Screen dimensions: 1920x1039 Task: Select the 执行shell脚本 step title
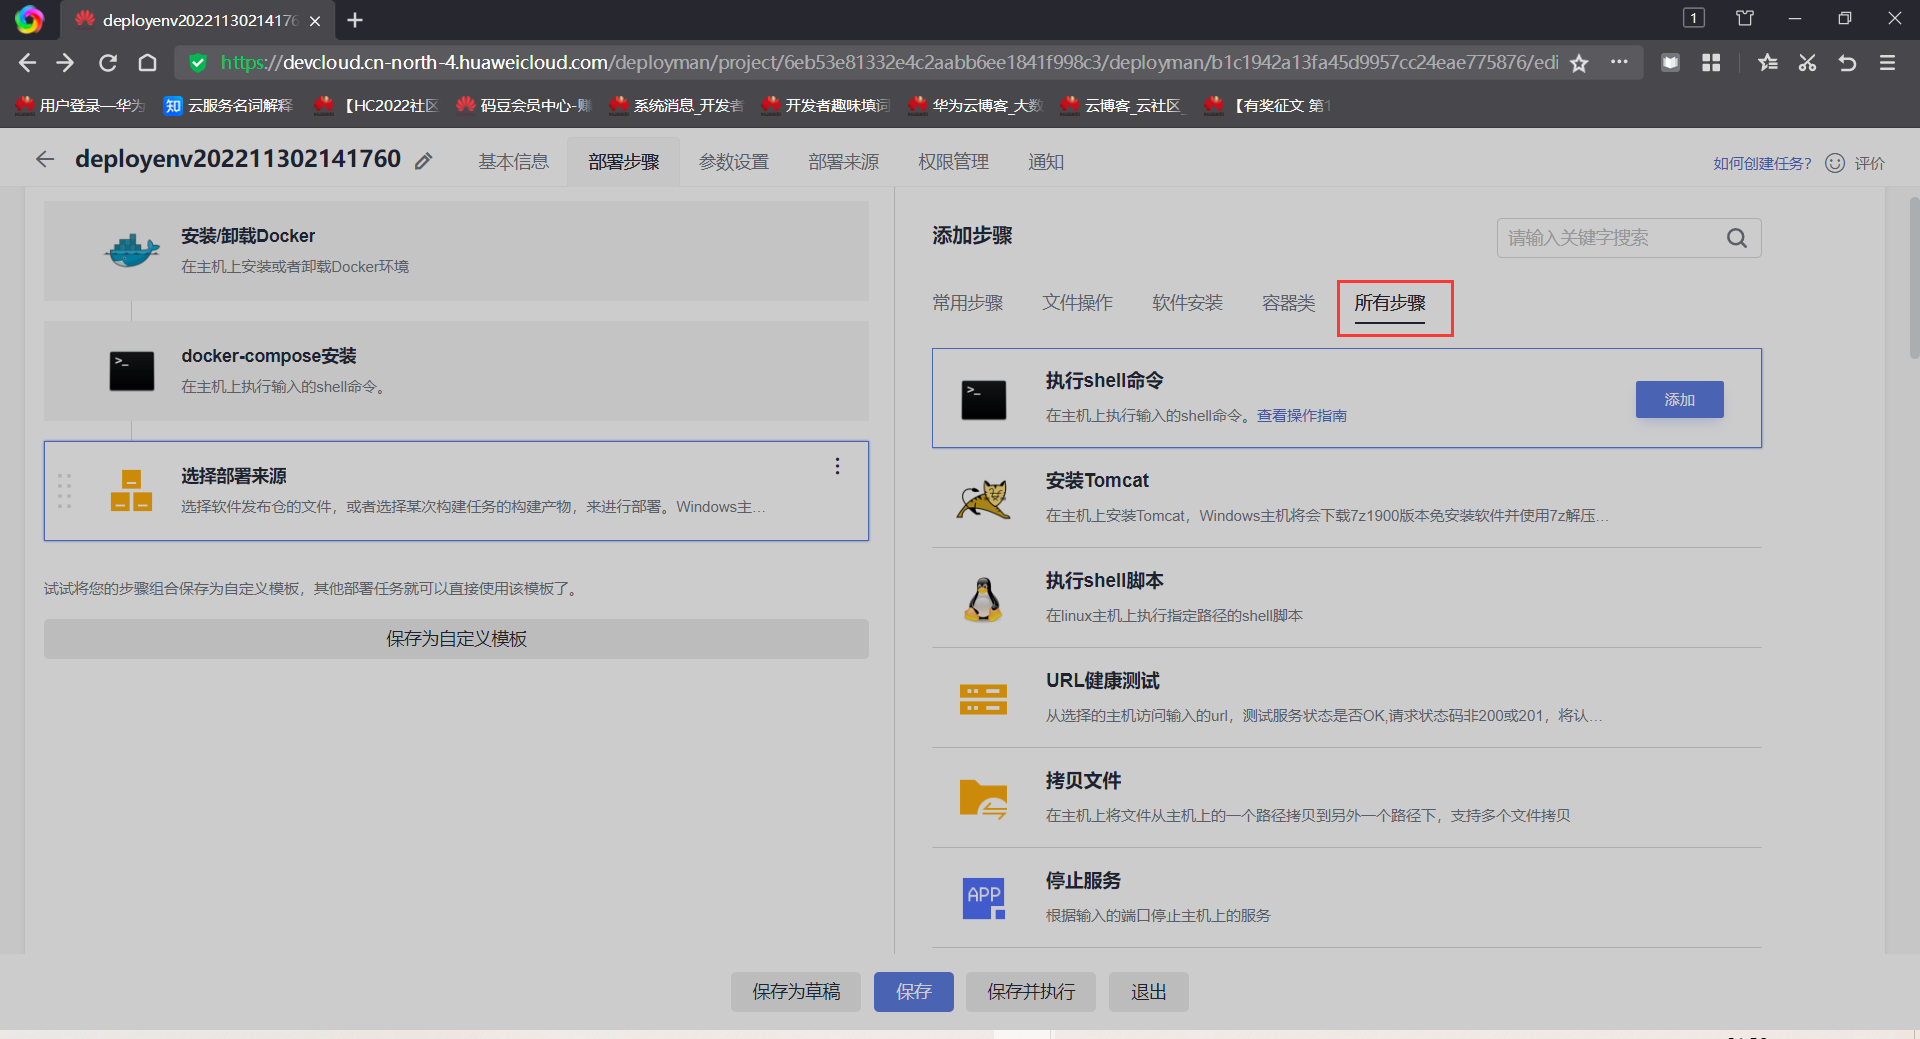point(1105,581)
